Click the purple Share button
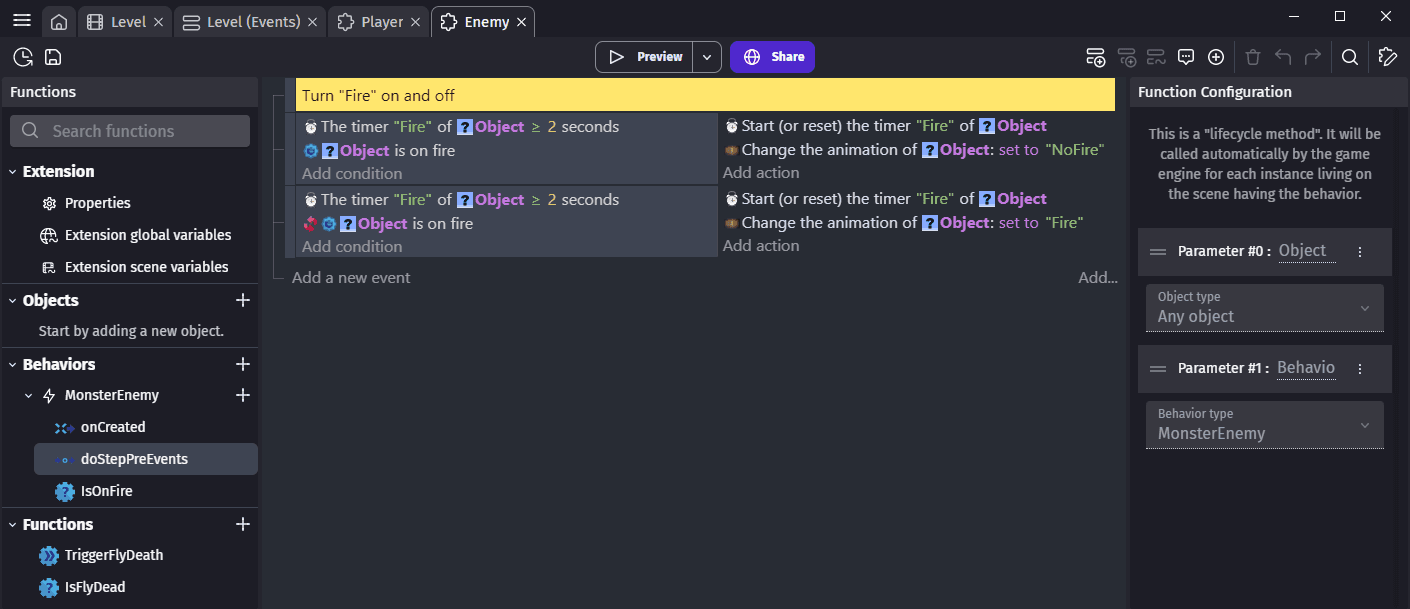 tap(772, 57)
